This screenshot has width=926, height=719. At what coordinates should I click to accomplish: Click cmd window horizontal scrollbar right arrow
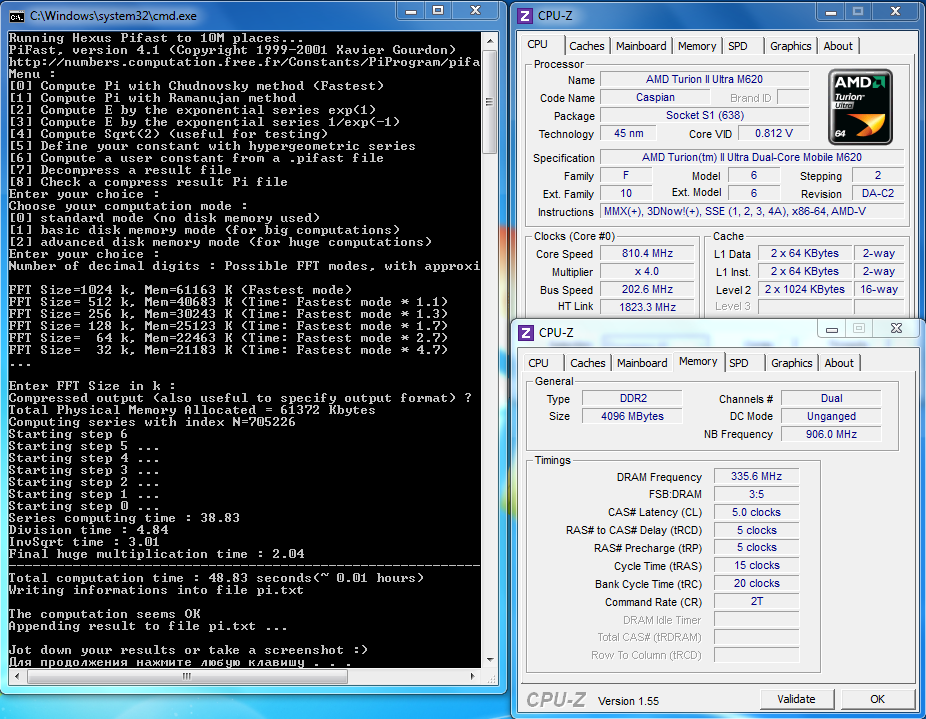[x=472, y=676]
